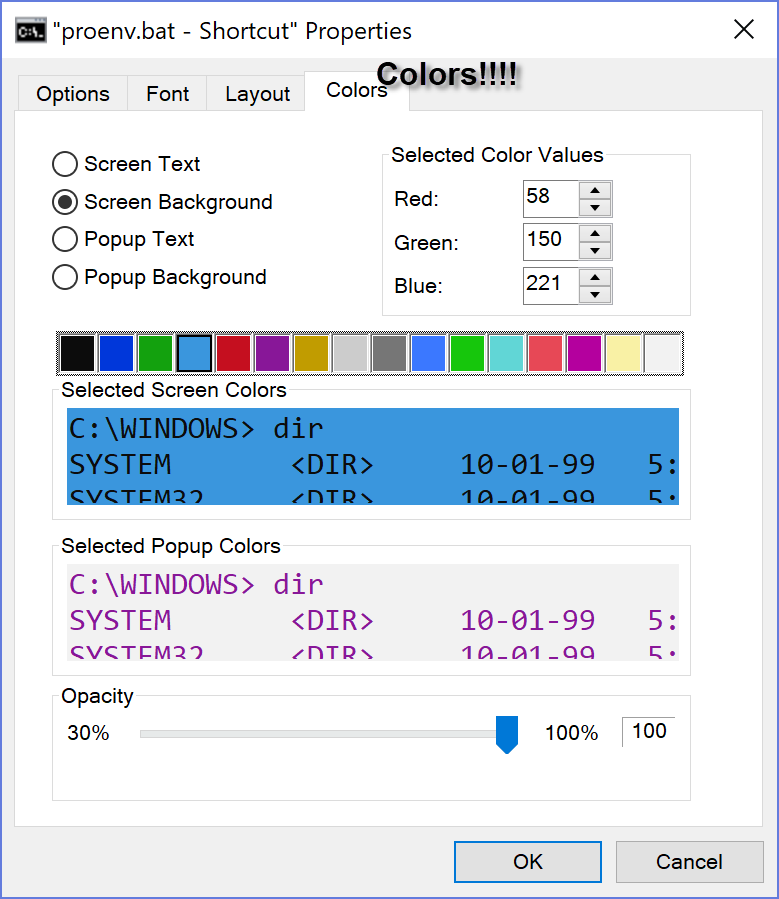Decrease the Blue value with down arrow
The height and width of the screenshot is (899, 779).
tap(595, 295)
